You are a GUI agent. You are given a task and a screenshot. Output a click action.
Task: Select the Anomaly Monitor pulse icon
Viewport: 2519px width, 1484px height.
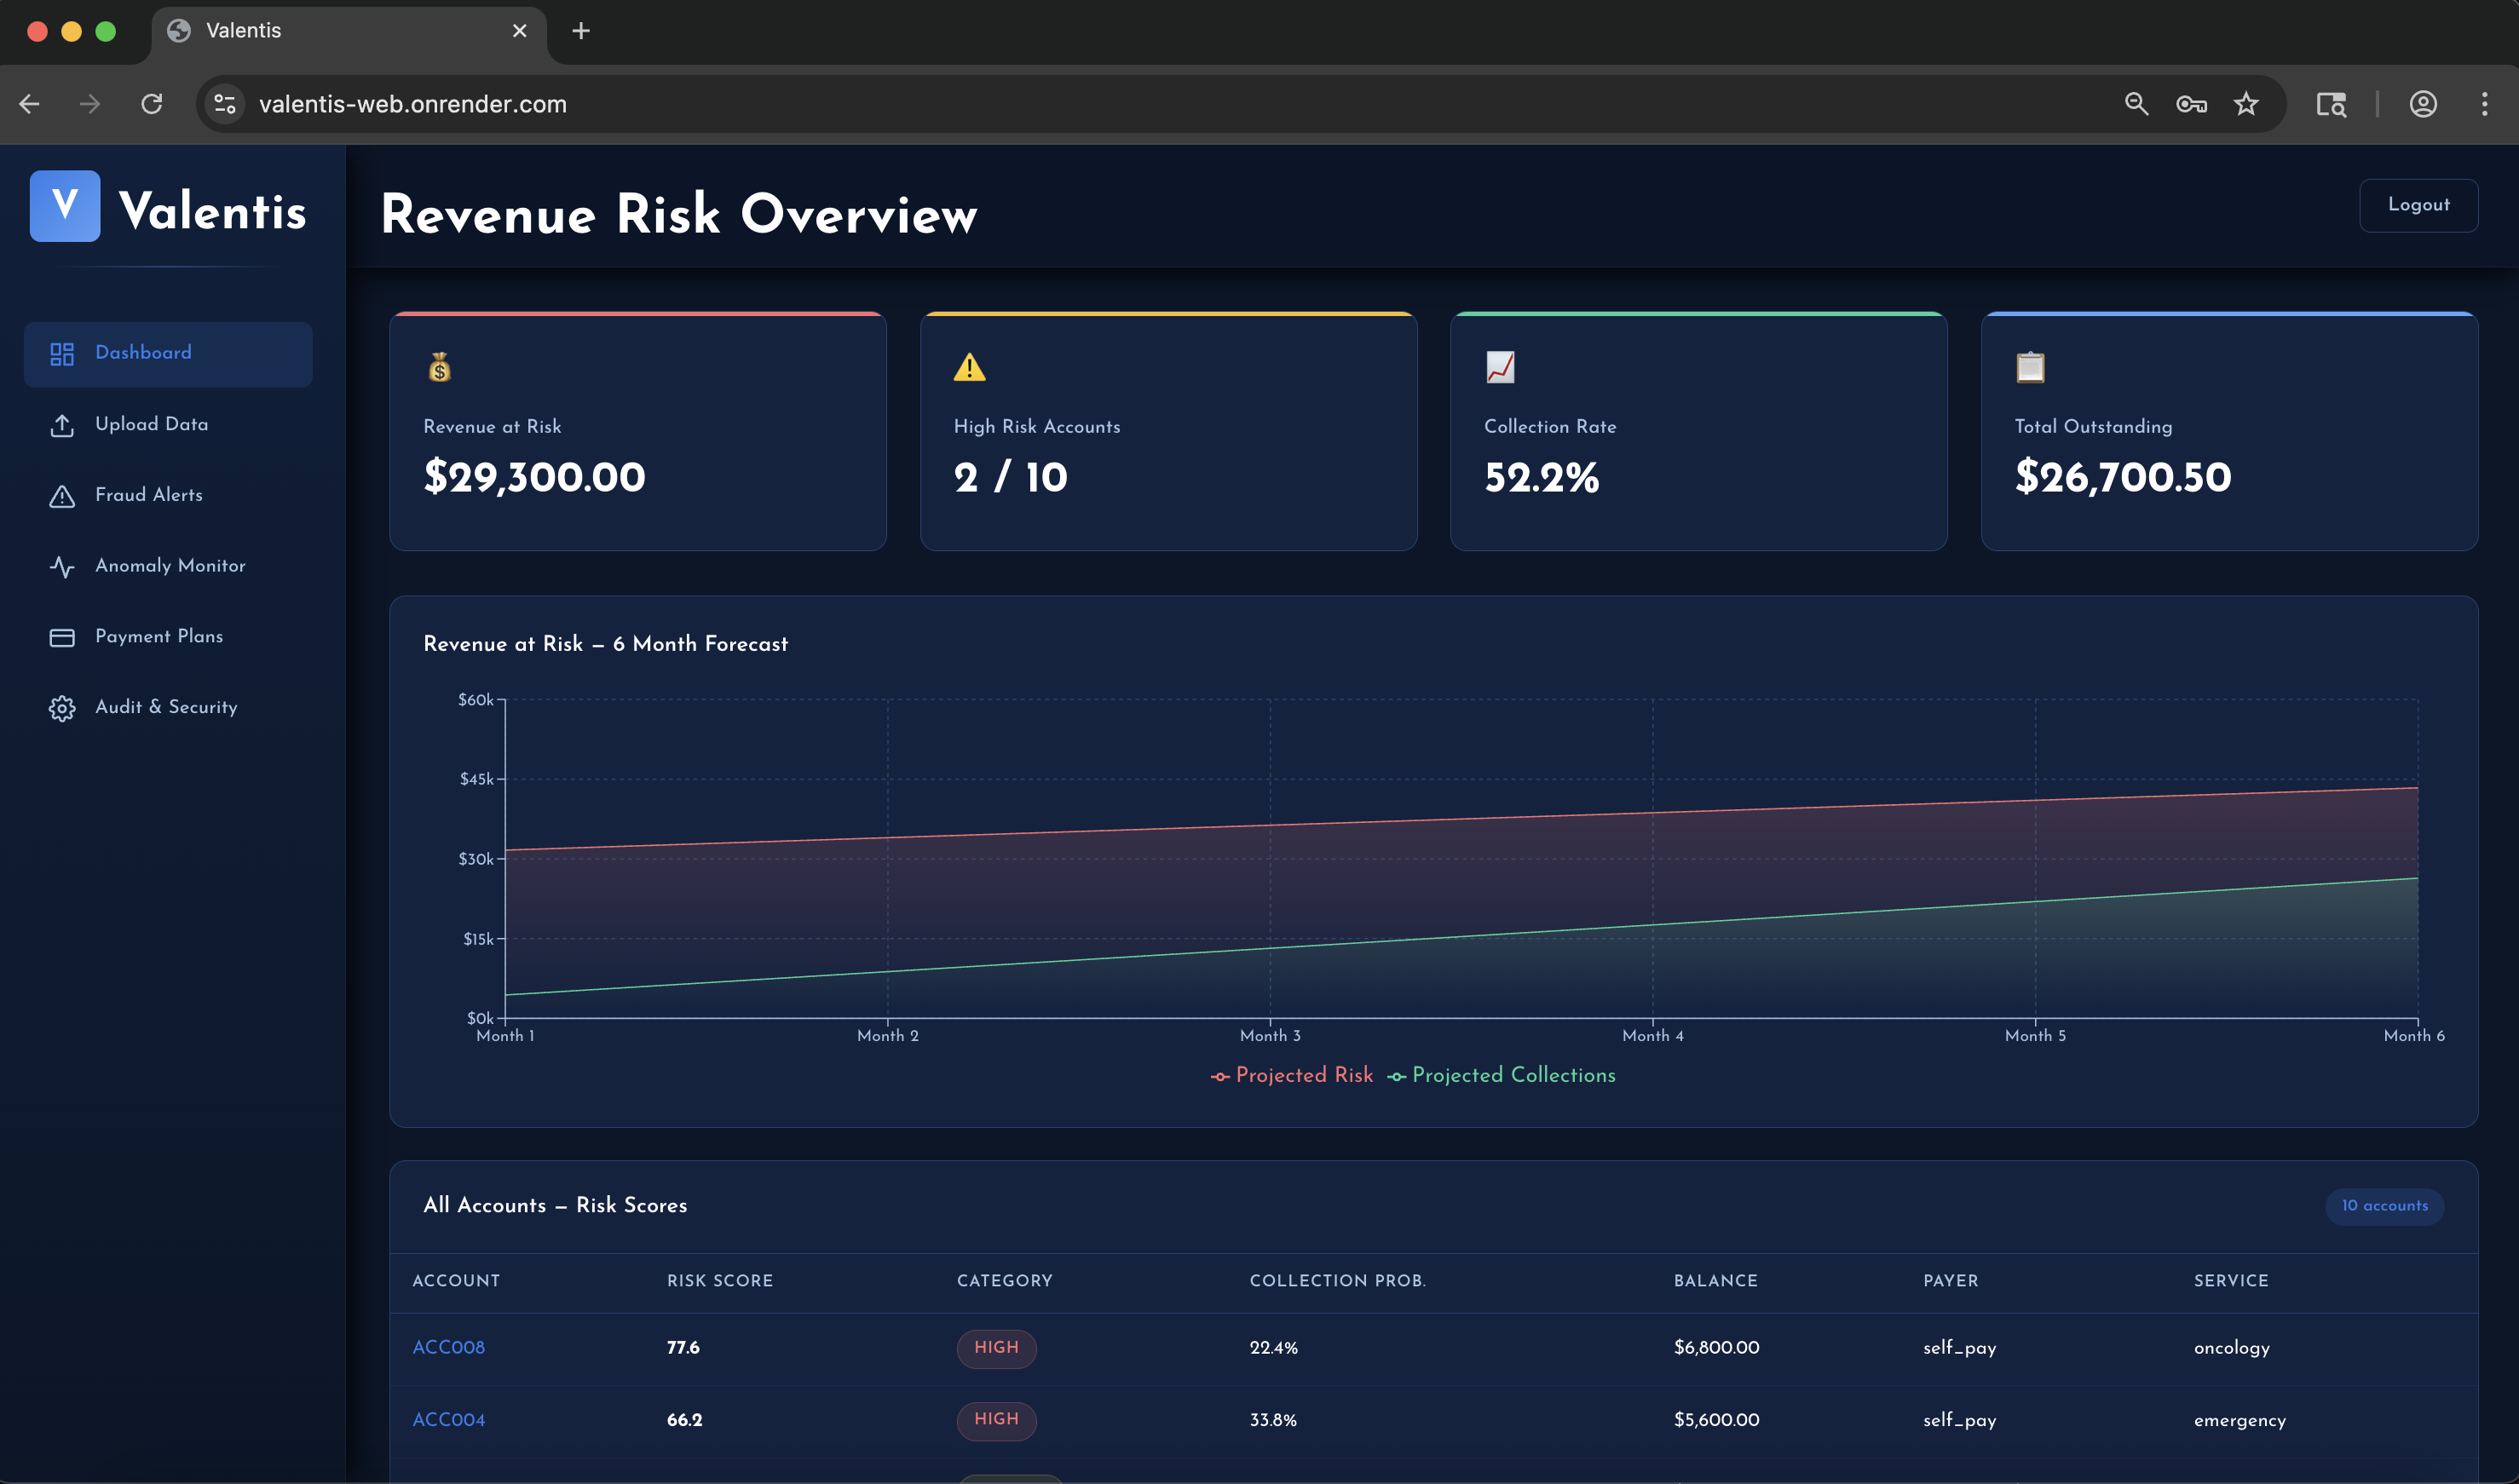click(62, 567)
